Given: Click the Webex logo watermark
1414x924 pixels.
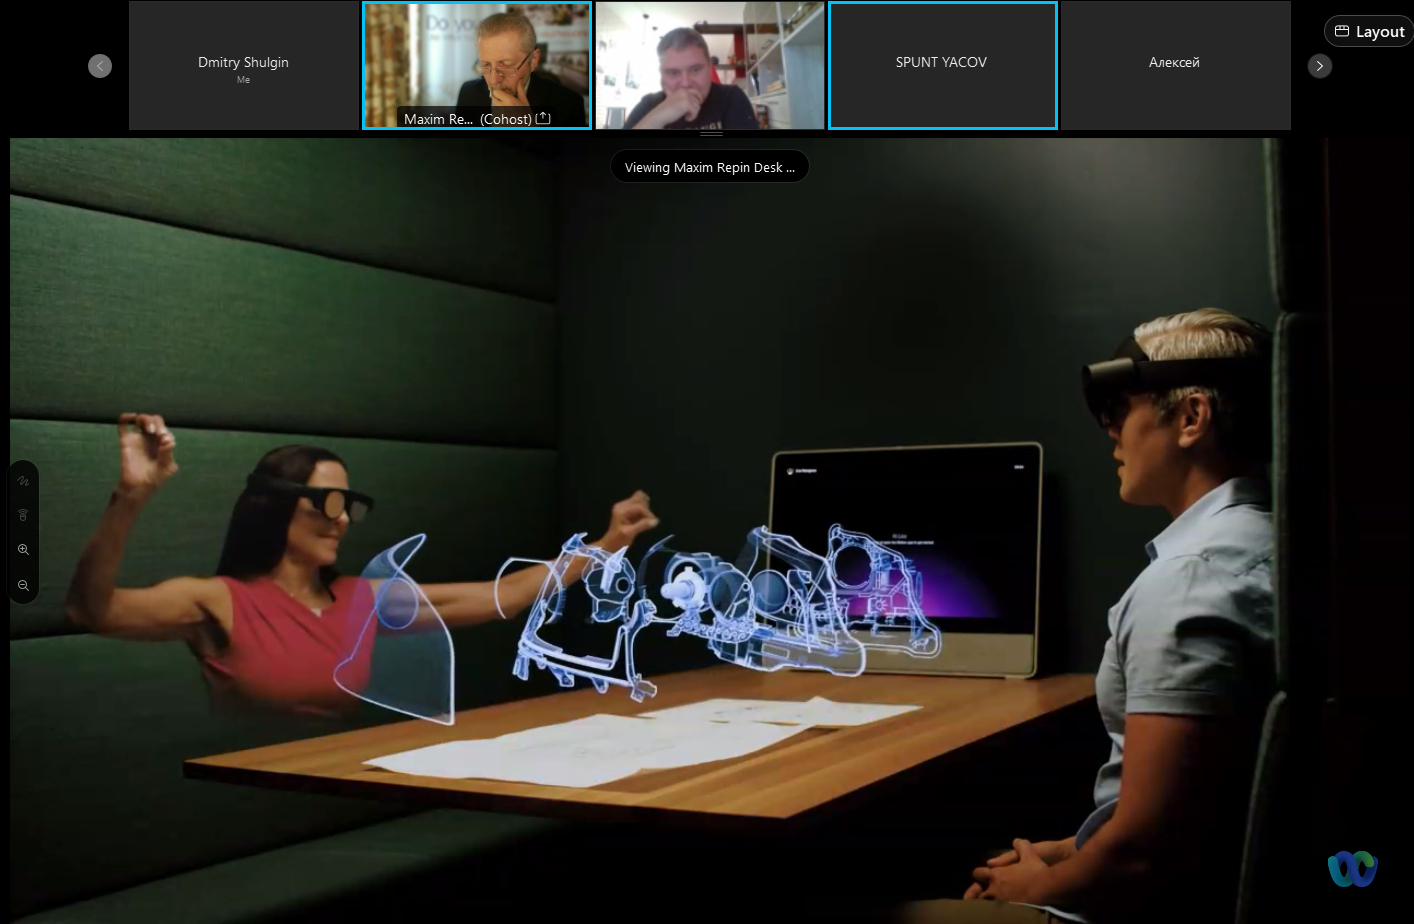Looking at the screenshot, I should click(x=1352, y=868).
